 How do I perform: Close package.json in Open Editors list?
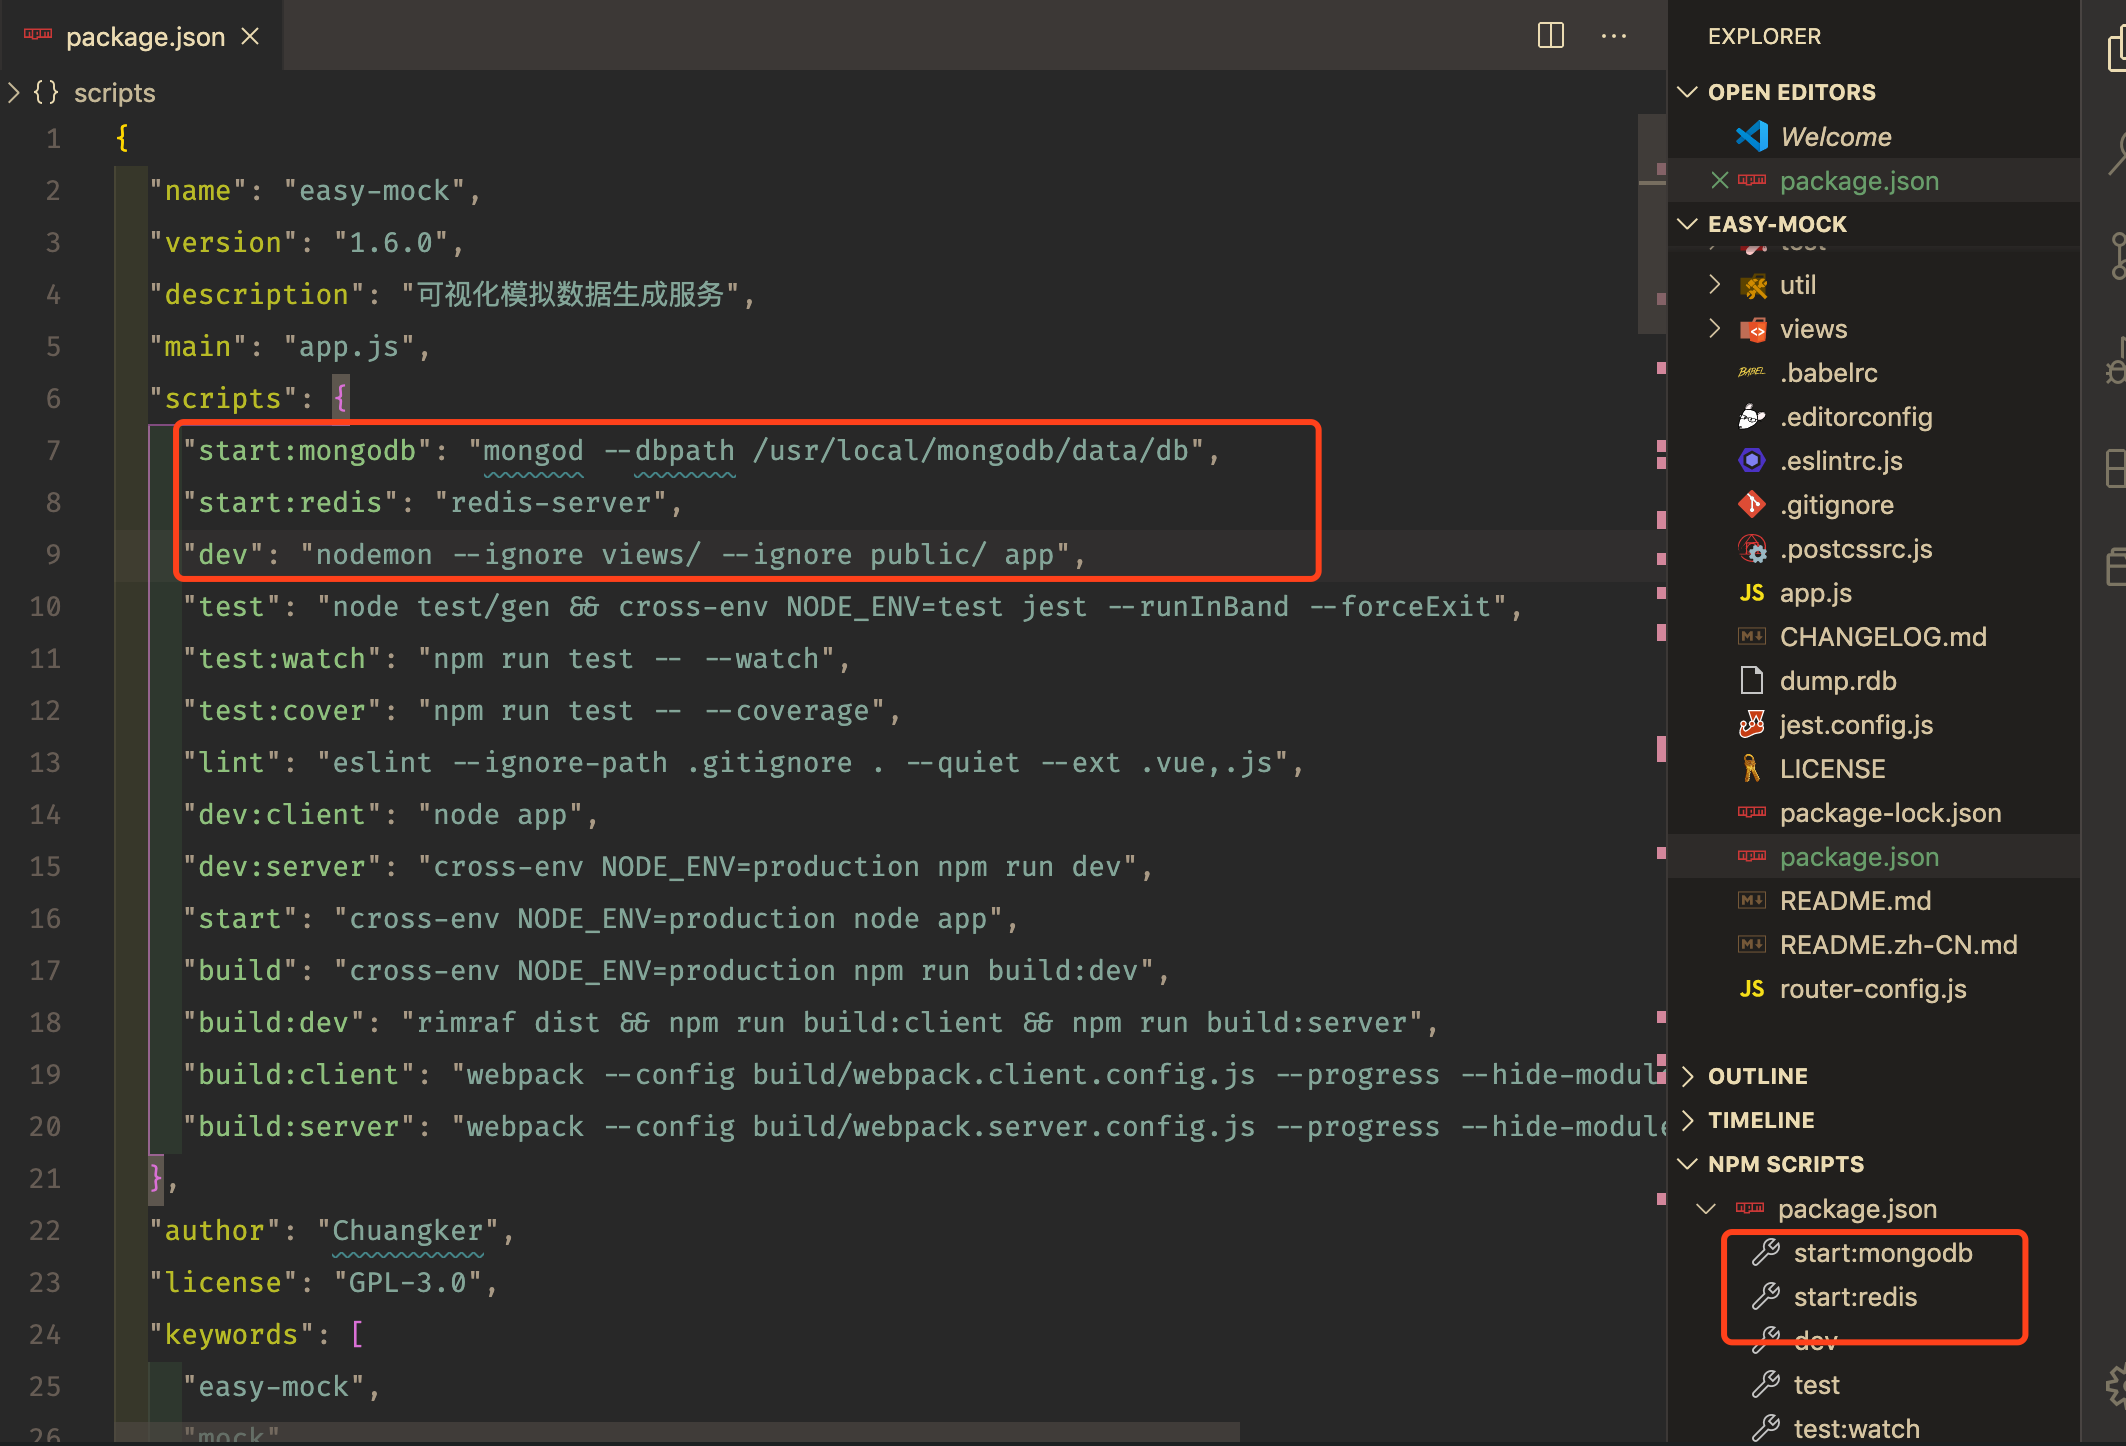pyautogui.click(x=1719, y=181)
